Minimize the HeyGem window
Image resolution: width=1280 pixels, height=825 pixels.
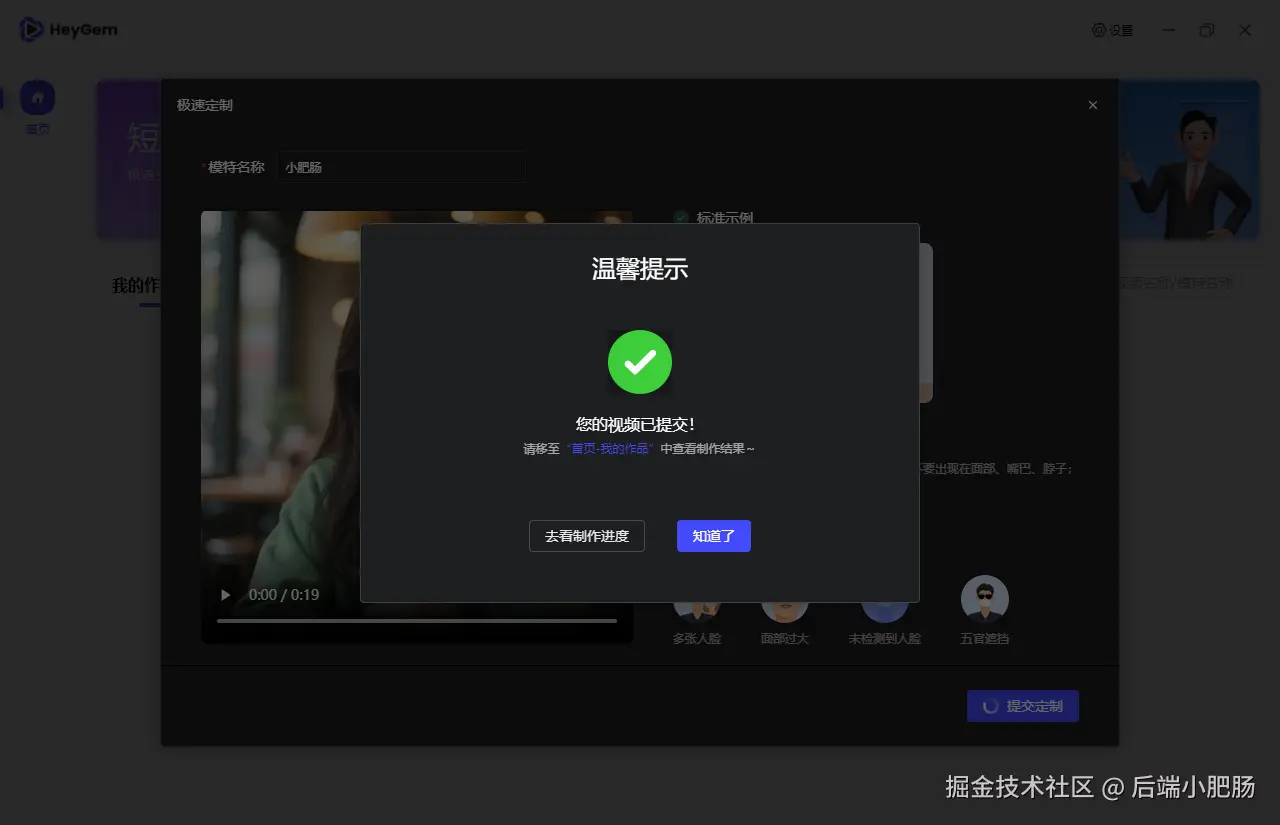pos(1168,30)
